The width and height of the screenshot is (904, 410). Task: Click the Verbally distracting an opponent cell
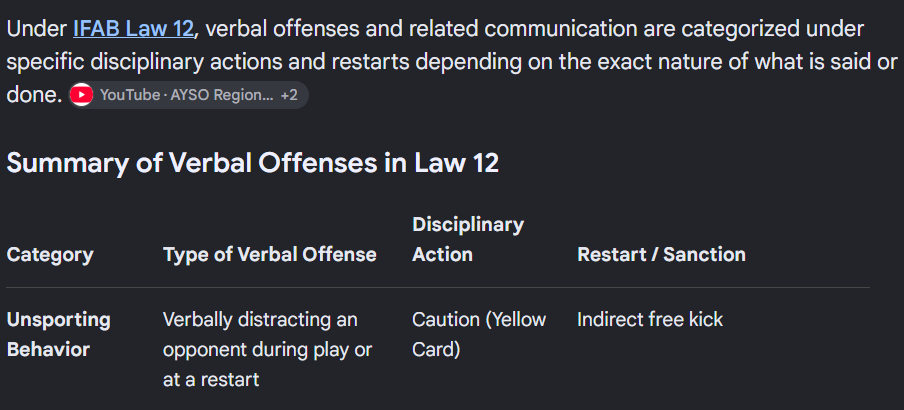tap(268, 349)
